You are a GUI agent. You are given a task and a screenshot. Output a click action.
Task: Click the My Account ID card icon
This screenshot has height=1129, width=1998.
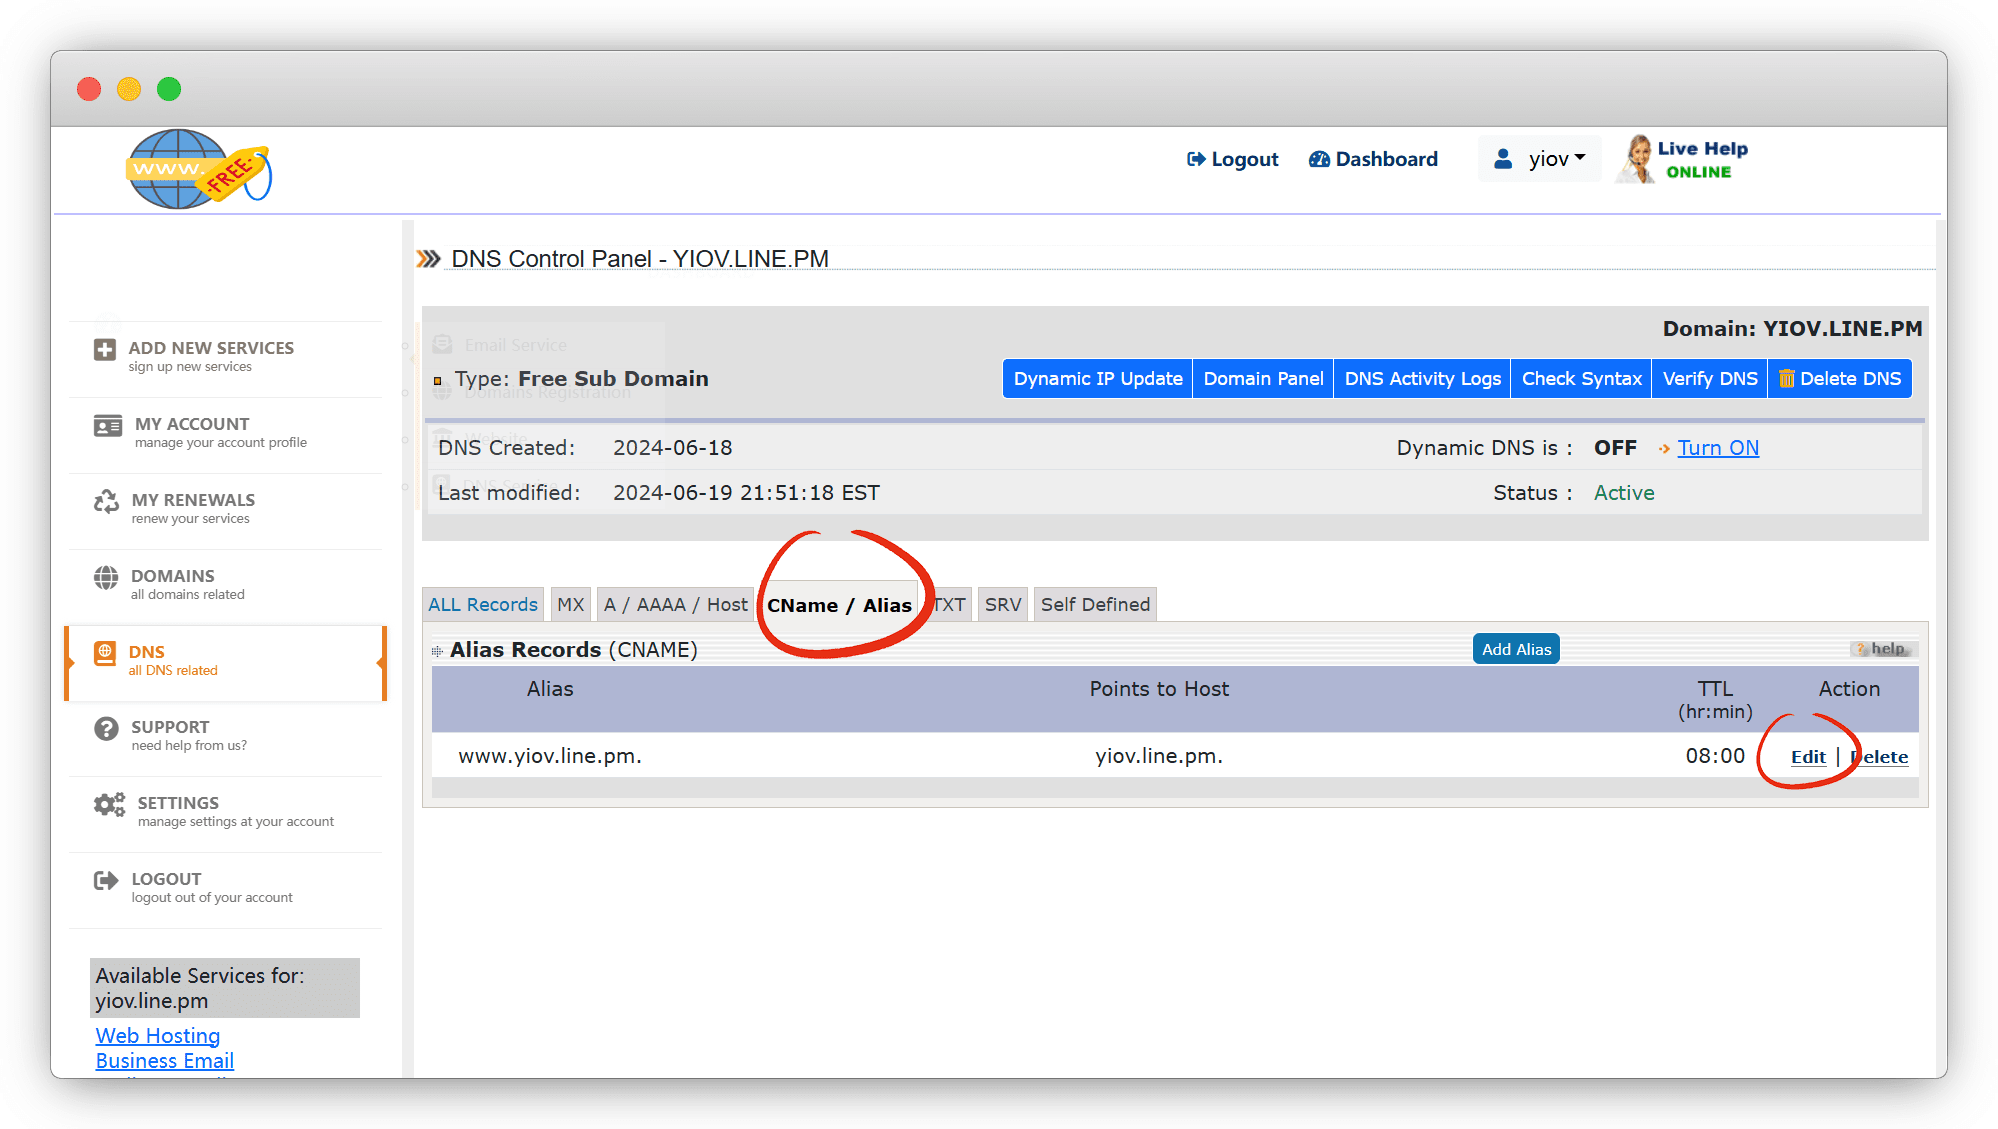point(108,426)
